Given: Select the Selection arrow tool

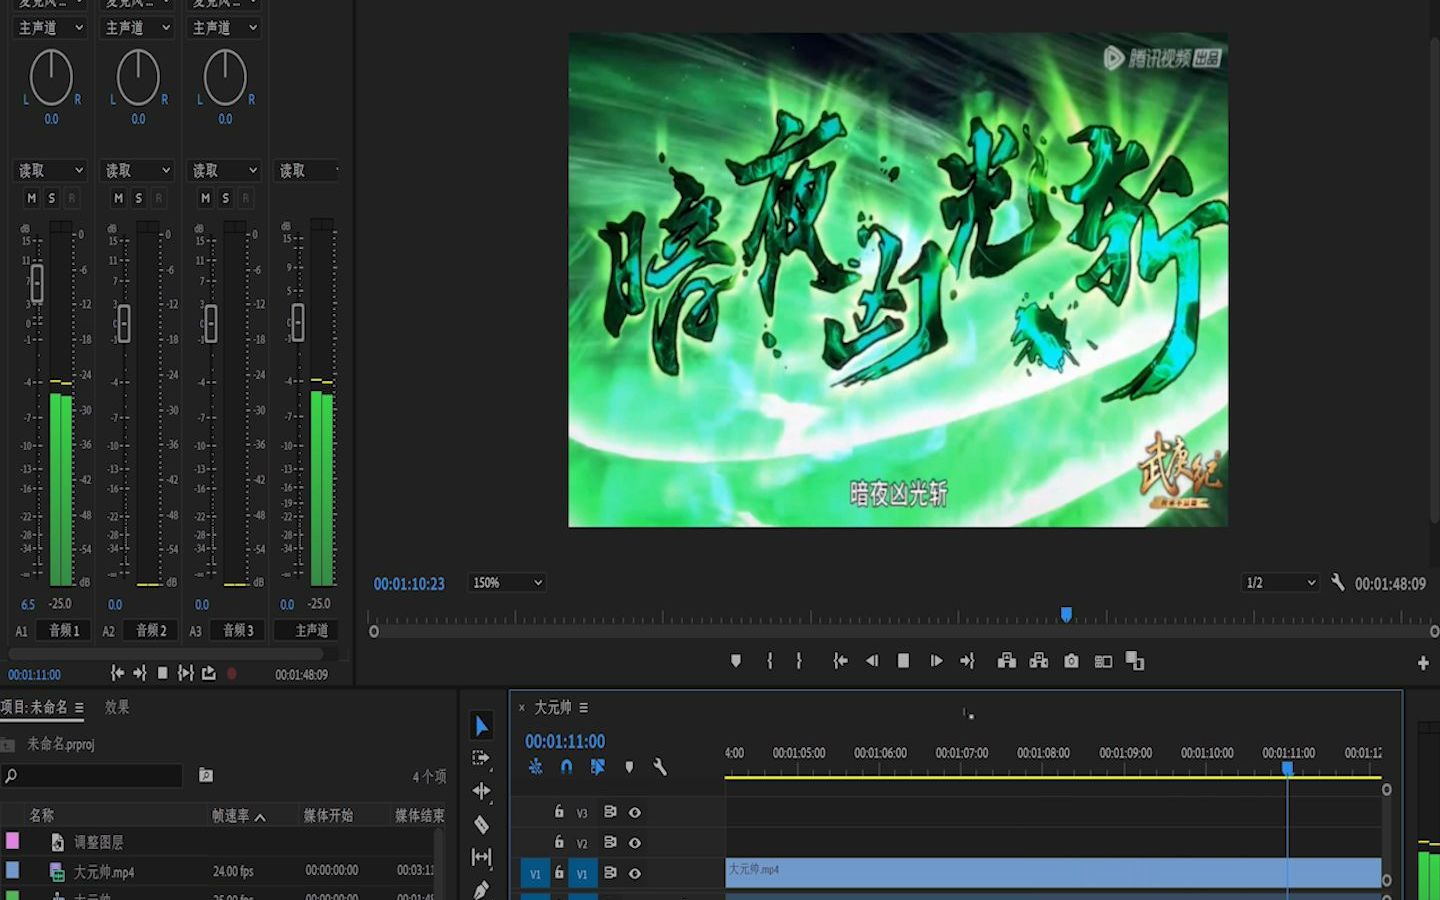Looking at the screenshot, I should 481,726.
